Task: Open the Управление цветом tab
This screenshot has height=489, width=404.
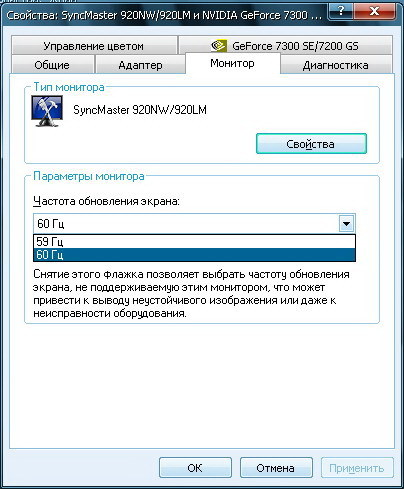Action: (x=94, y=46)
